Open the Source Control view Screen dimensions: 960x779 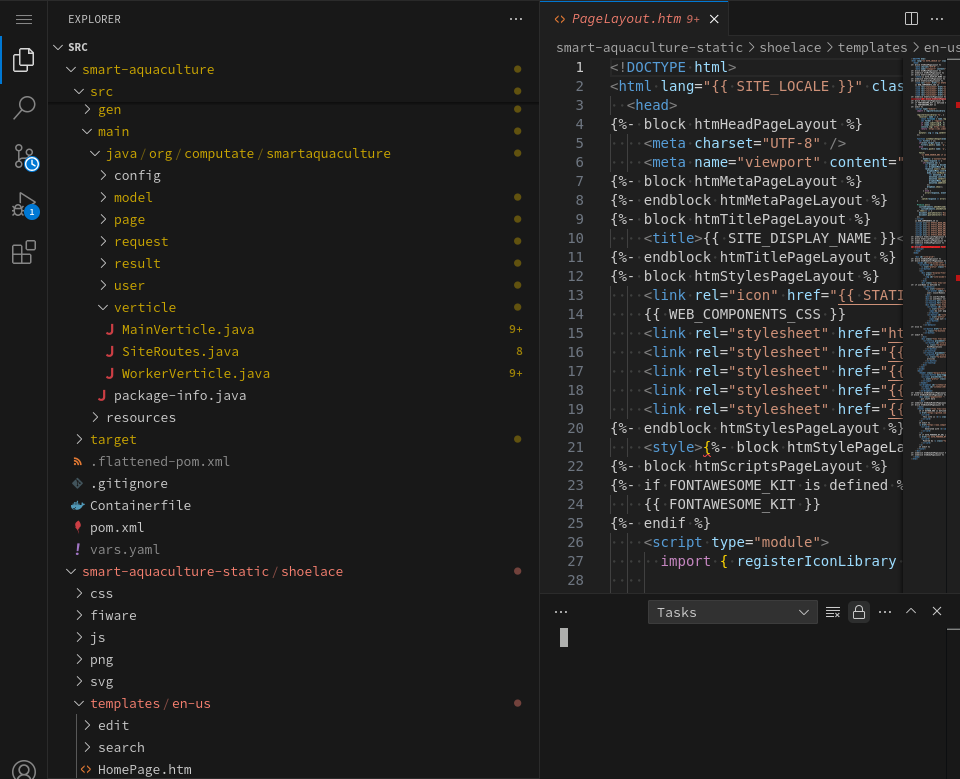pyautogui.click(x=25, y=157)
